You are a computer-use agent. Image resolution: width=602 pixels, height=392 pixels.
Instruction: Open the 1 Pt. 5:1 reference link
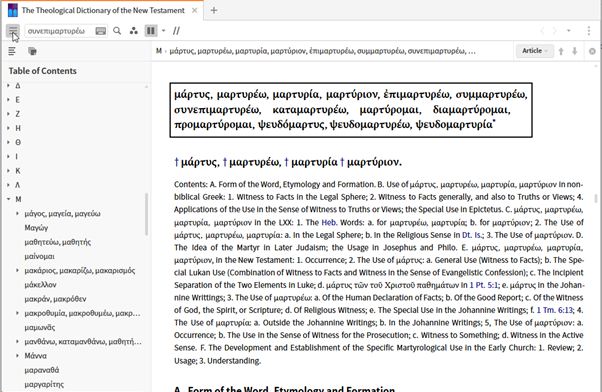484,285
